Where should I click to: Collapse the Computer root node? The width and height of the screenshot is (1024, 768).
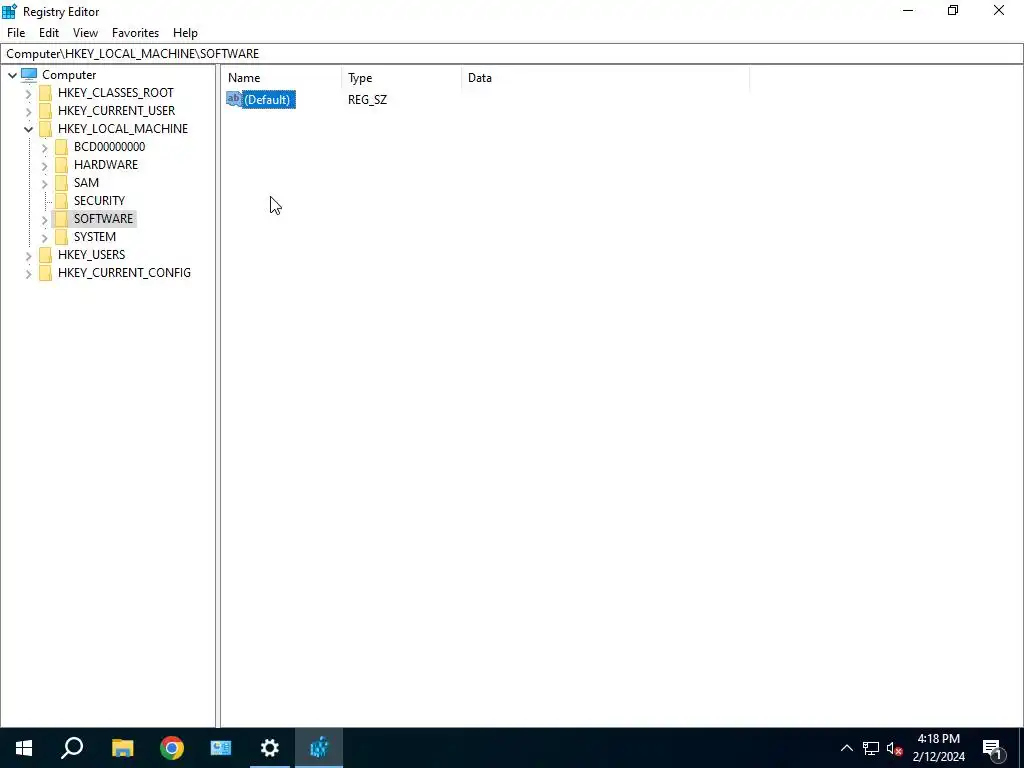12,75
